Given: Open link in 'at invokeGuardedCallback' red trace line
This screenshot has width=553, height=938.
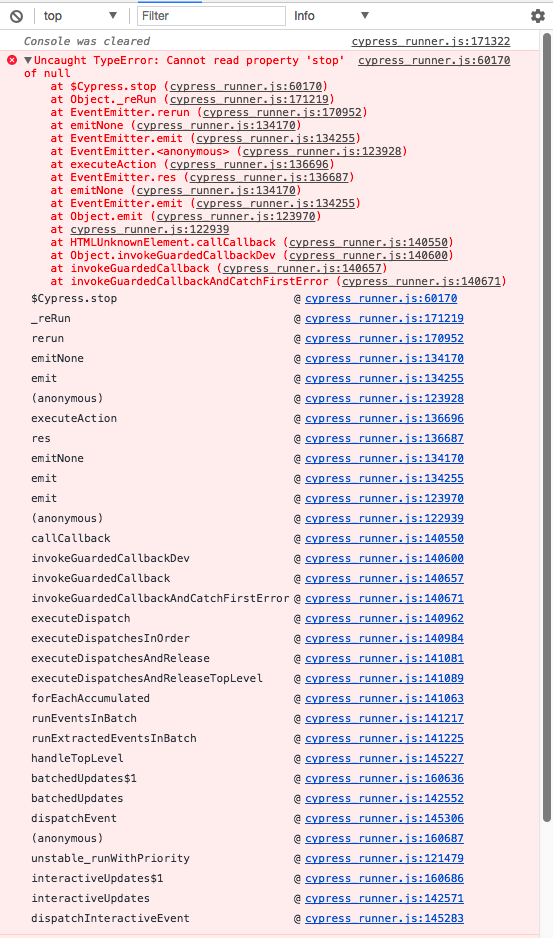Looking at the screenshot, I should click(302, 269).
